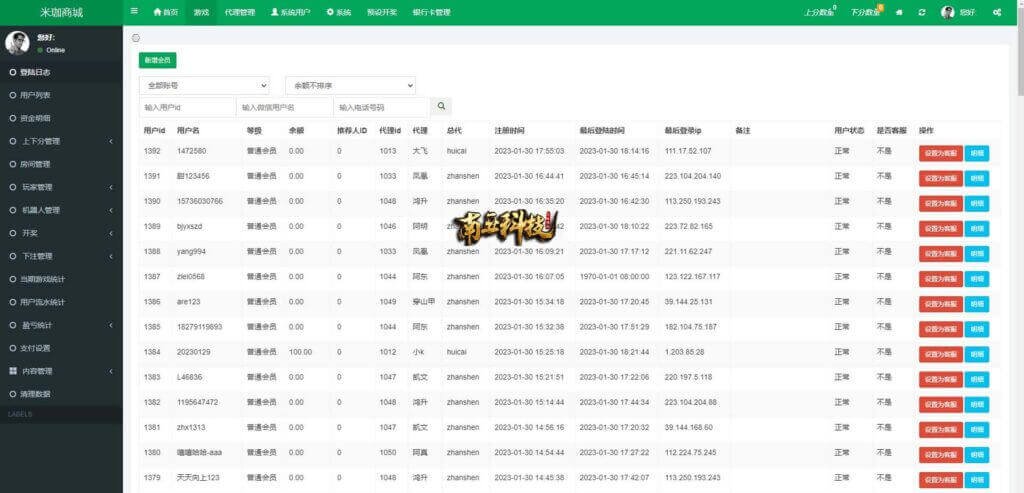
Task: Select the radio button above 新增会员
Action: tap(136, 38)
